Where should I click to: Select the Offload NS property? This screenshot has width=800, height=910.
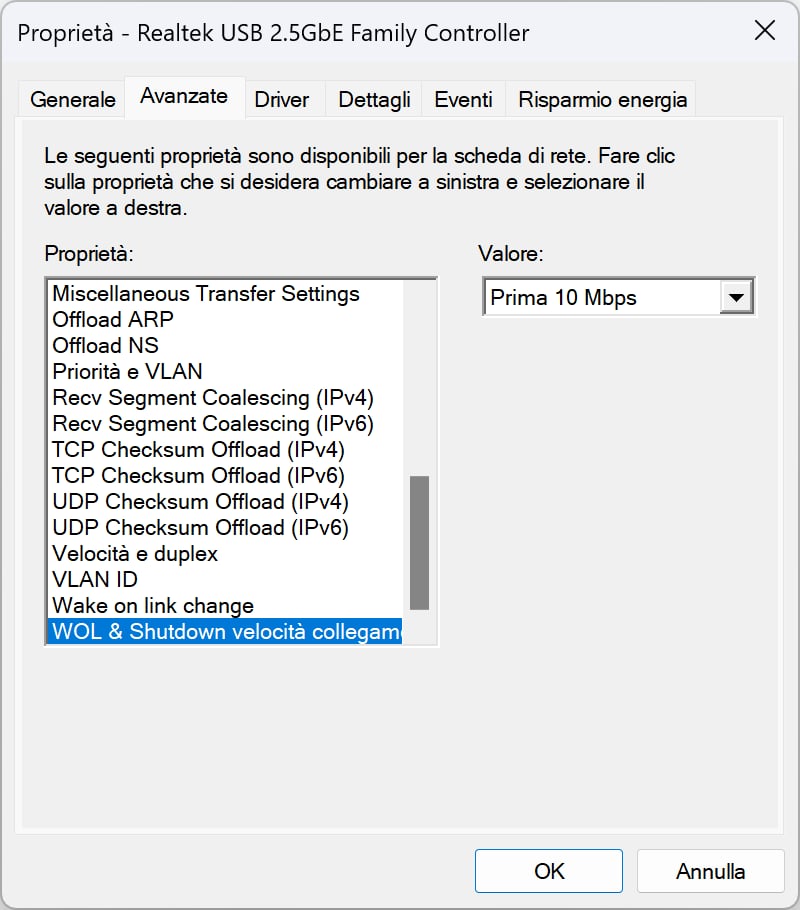[x=225, y=345]
